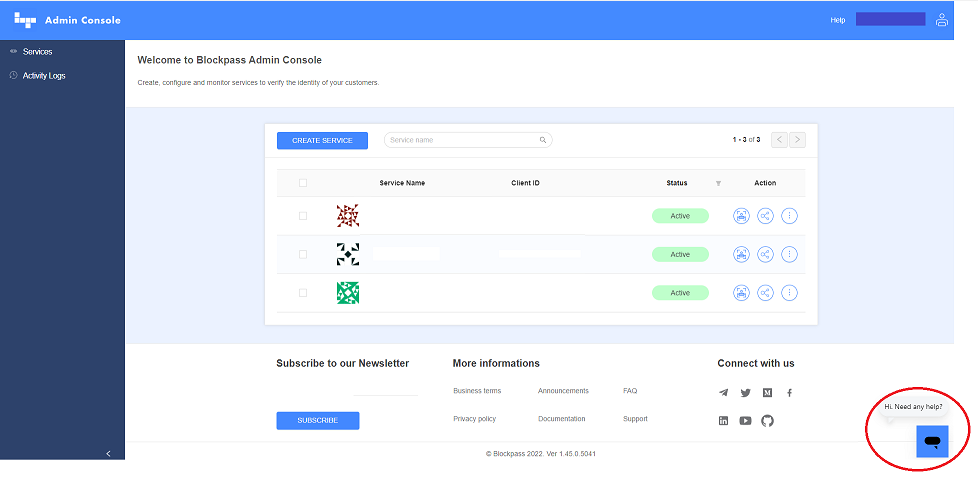
Task: Tick the checkbox for the green logo service
Action: coord(303,293)
